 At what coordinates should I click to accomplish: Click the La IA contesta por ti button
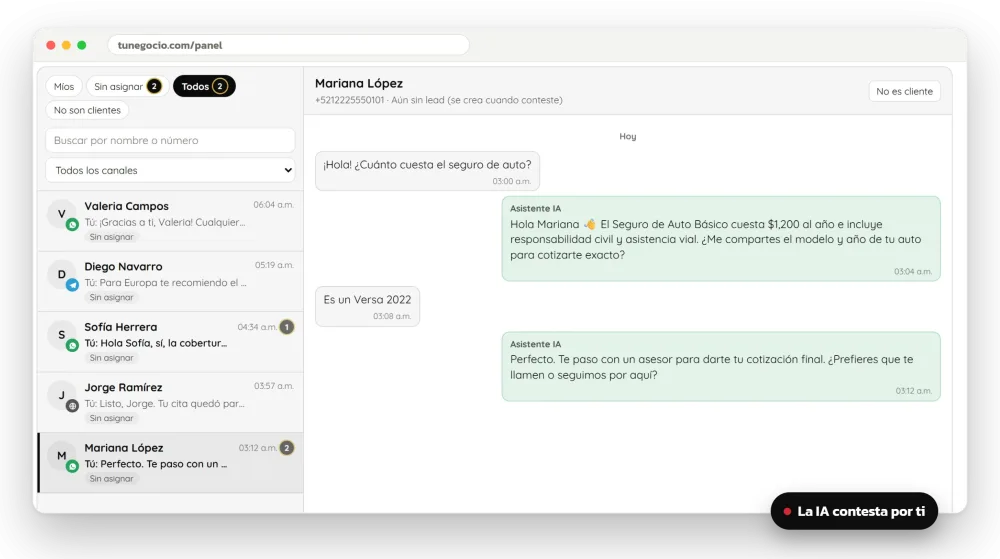tap(854, 511)
